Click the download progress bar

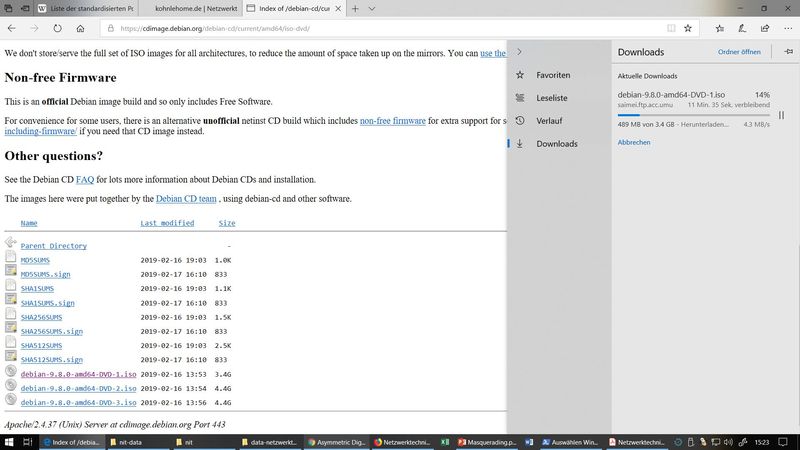tap(693, 115)
